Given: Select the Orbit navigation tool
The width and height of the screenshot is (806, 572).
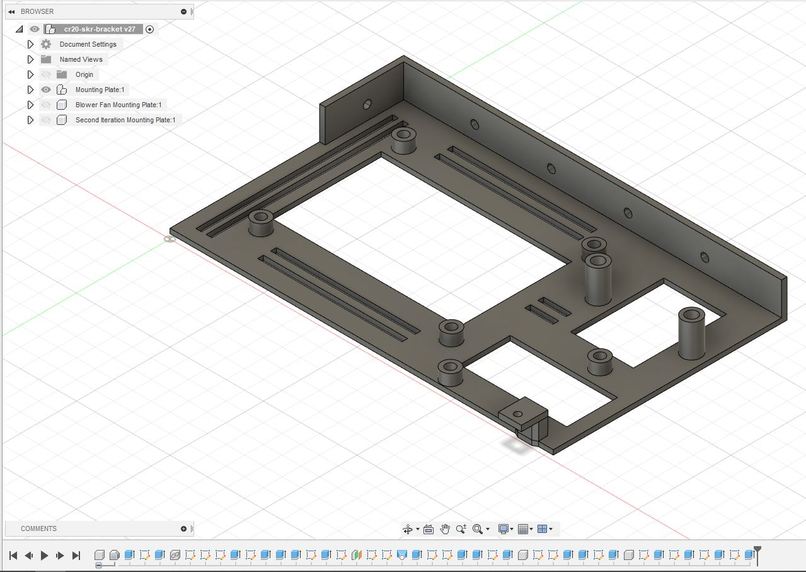Looking at the screenshot, I should pyautogui.click(x=408, y=529).
